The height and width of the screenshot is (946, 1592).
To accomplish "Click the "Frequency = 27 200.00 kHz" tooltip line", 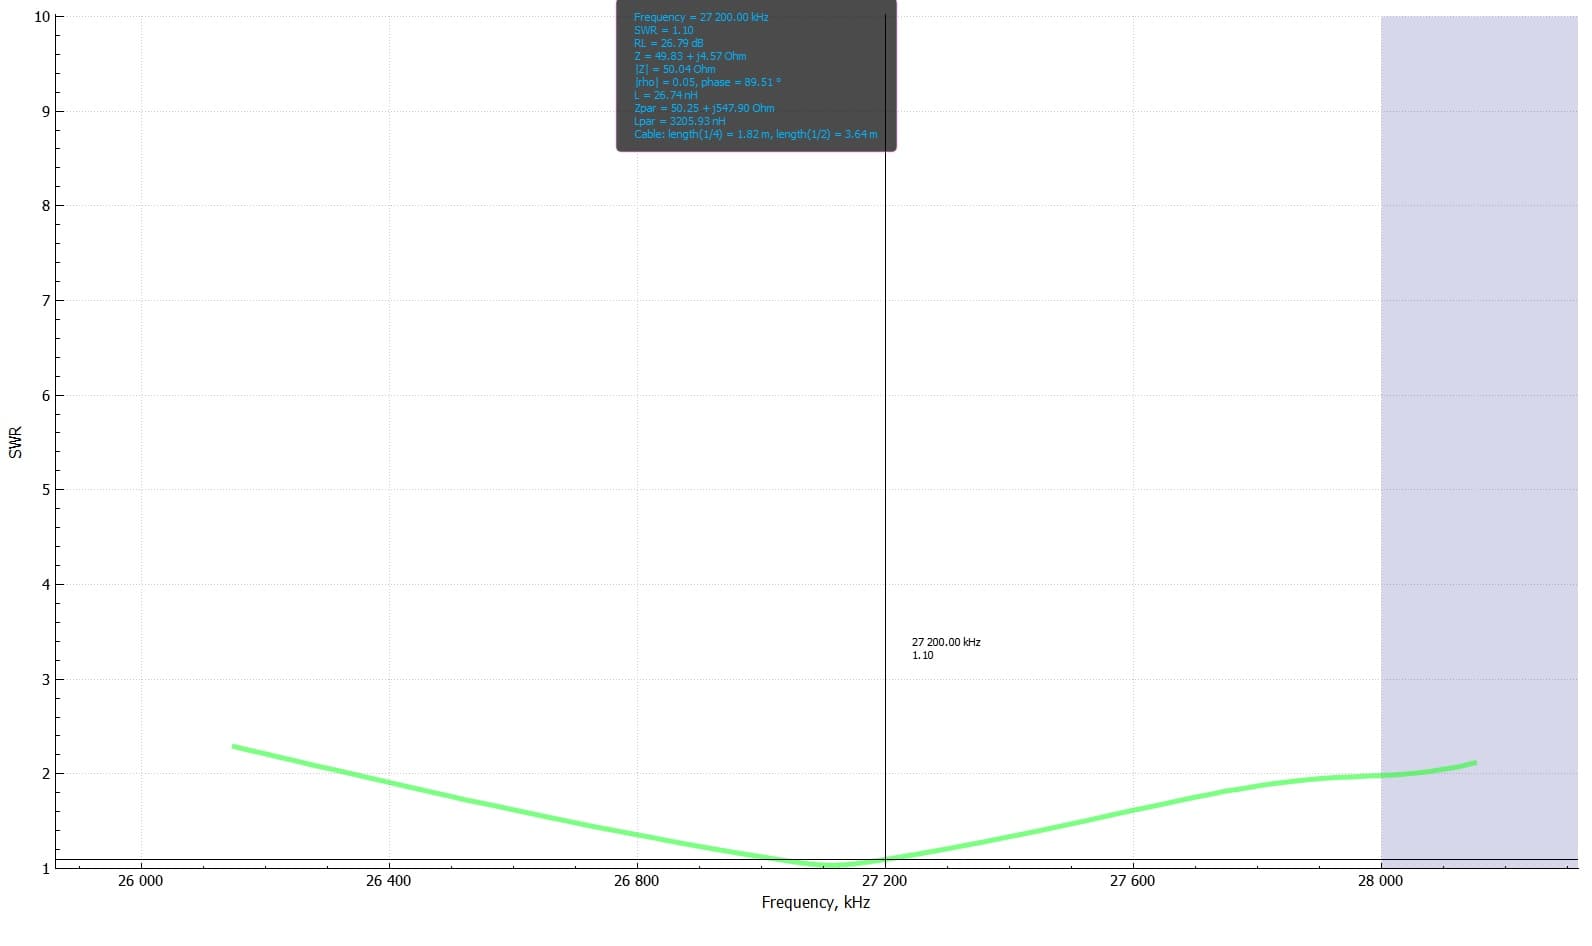I will coord(701,17).
